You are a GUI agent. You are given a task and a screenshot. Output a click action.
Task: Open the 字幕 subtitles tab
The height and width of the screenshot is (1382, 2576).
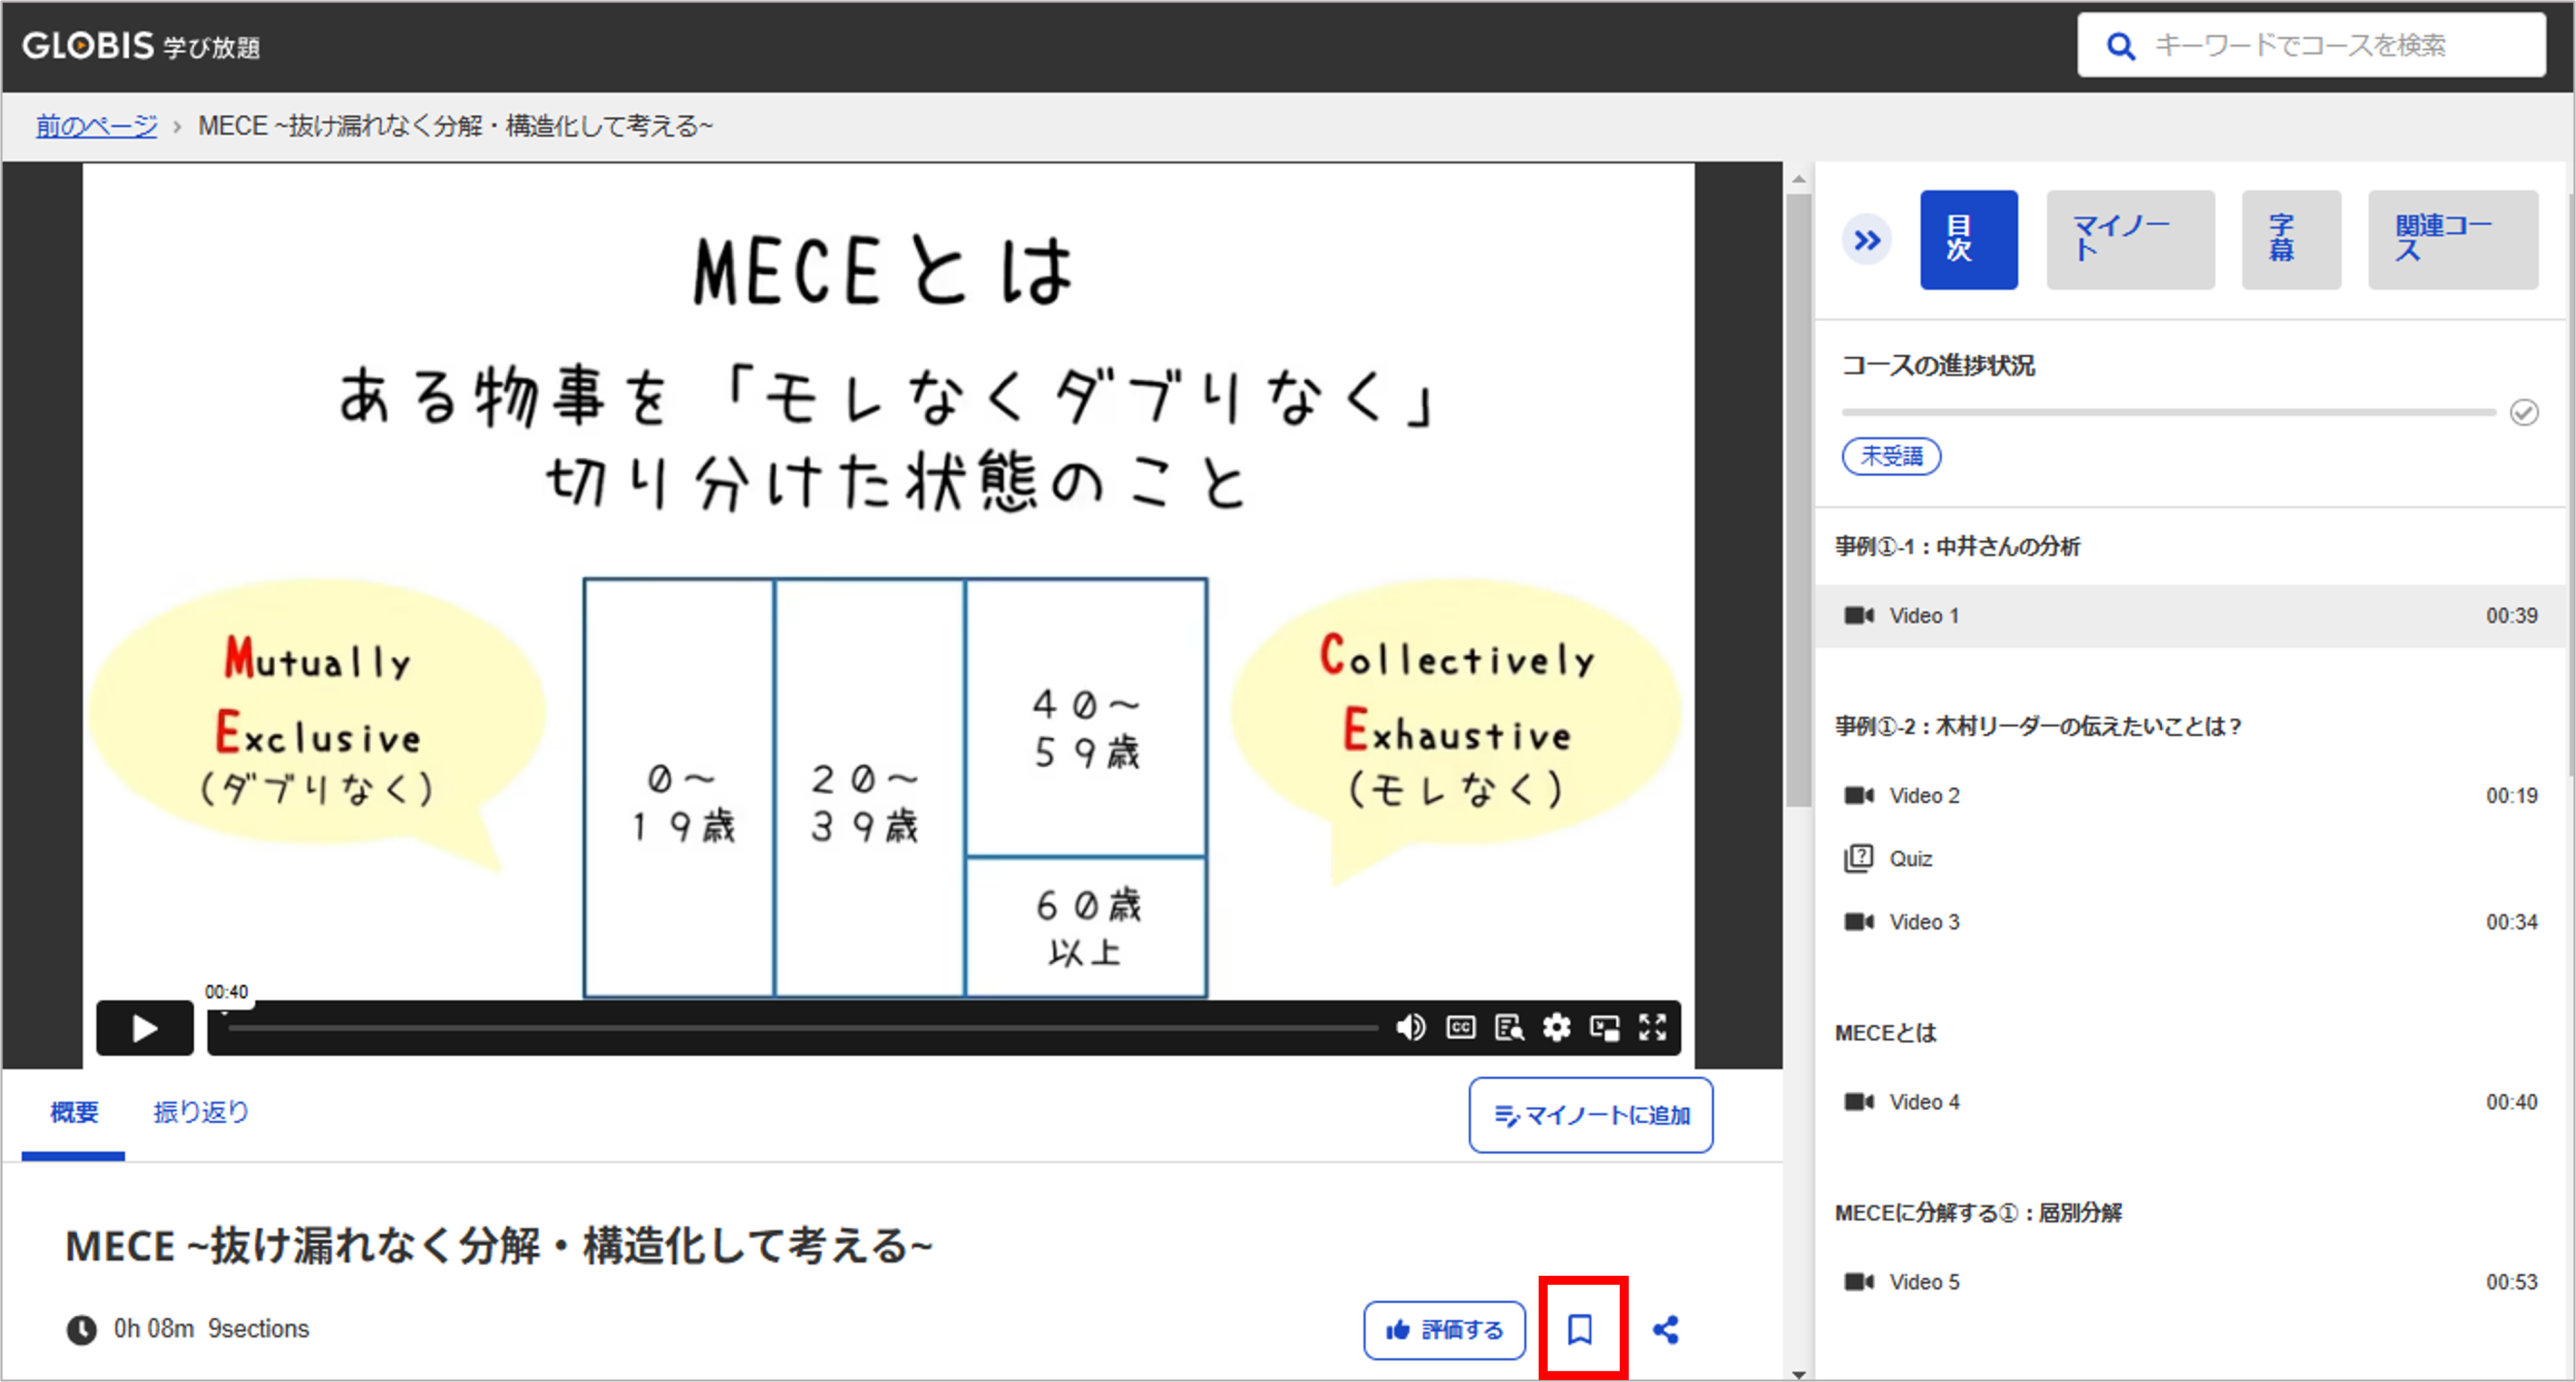point(2290,240)
